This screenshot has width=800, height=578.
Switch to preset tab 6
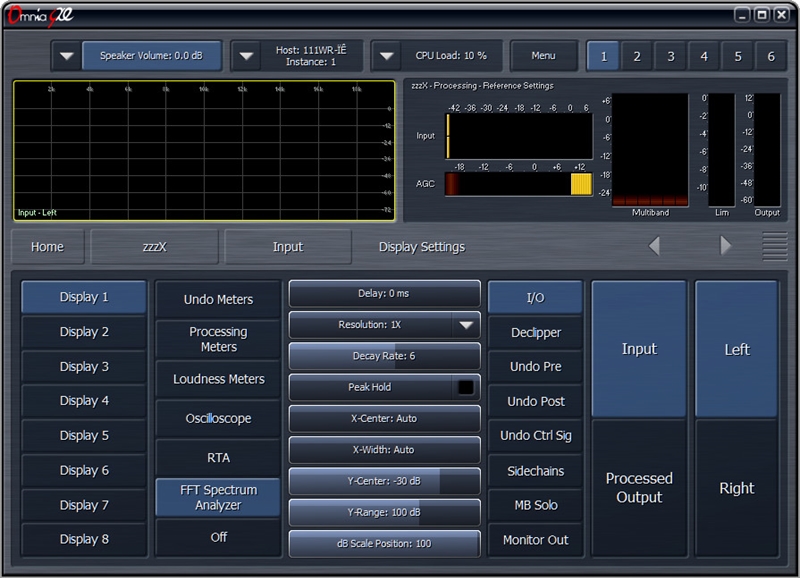tap(771, 56)
